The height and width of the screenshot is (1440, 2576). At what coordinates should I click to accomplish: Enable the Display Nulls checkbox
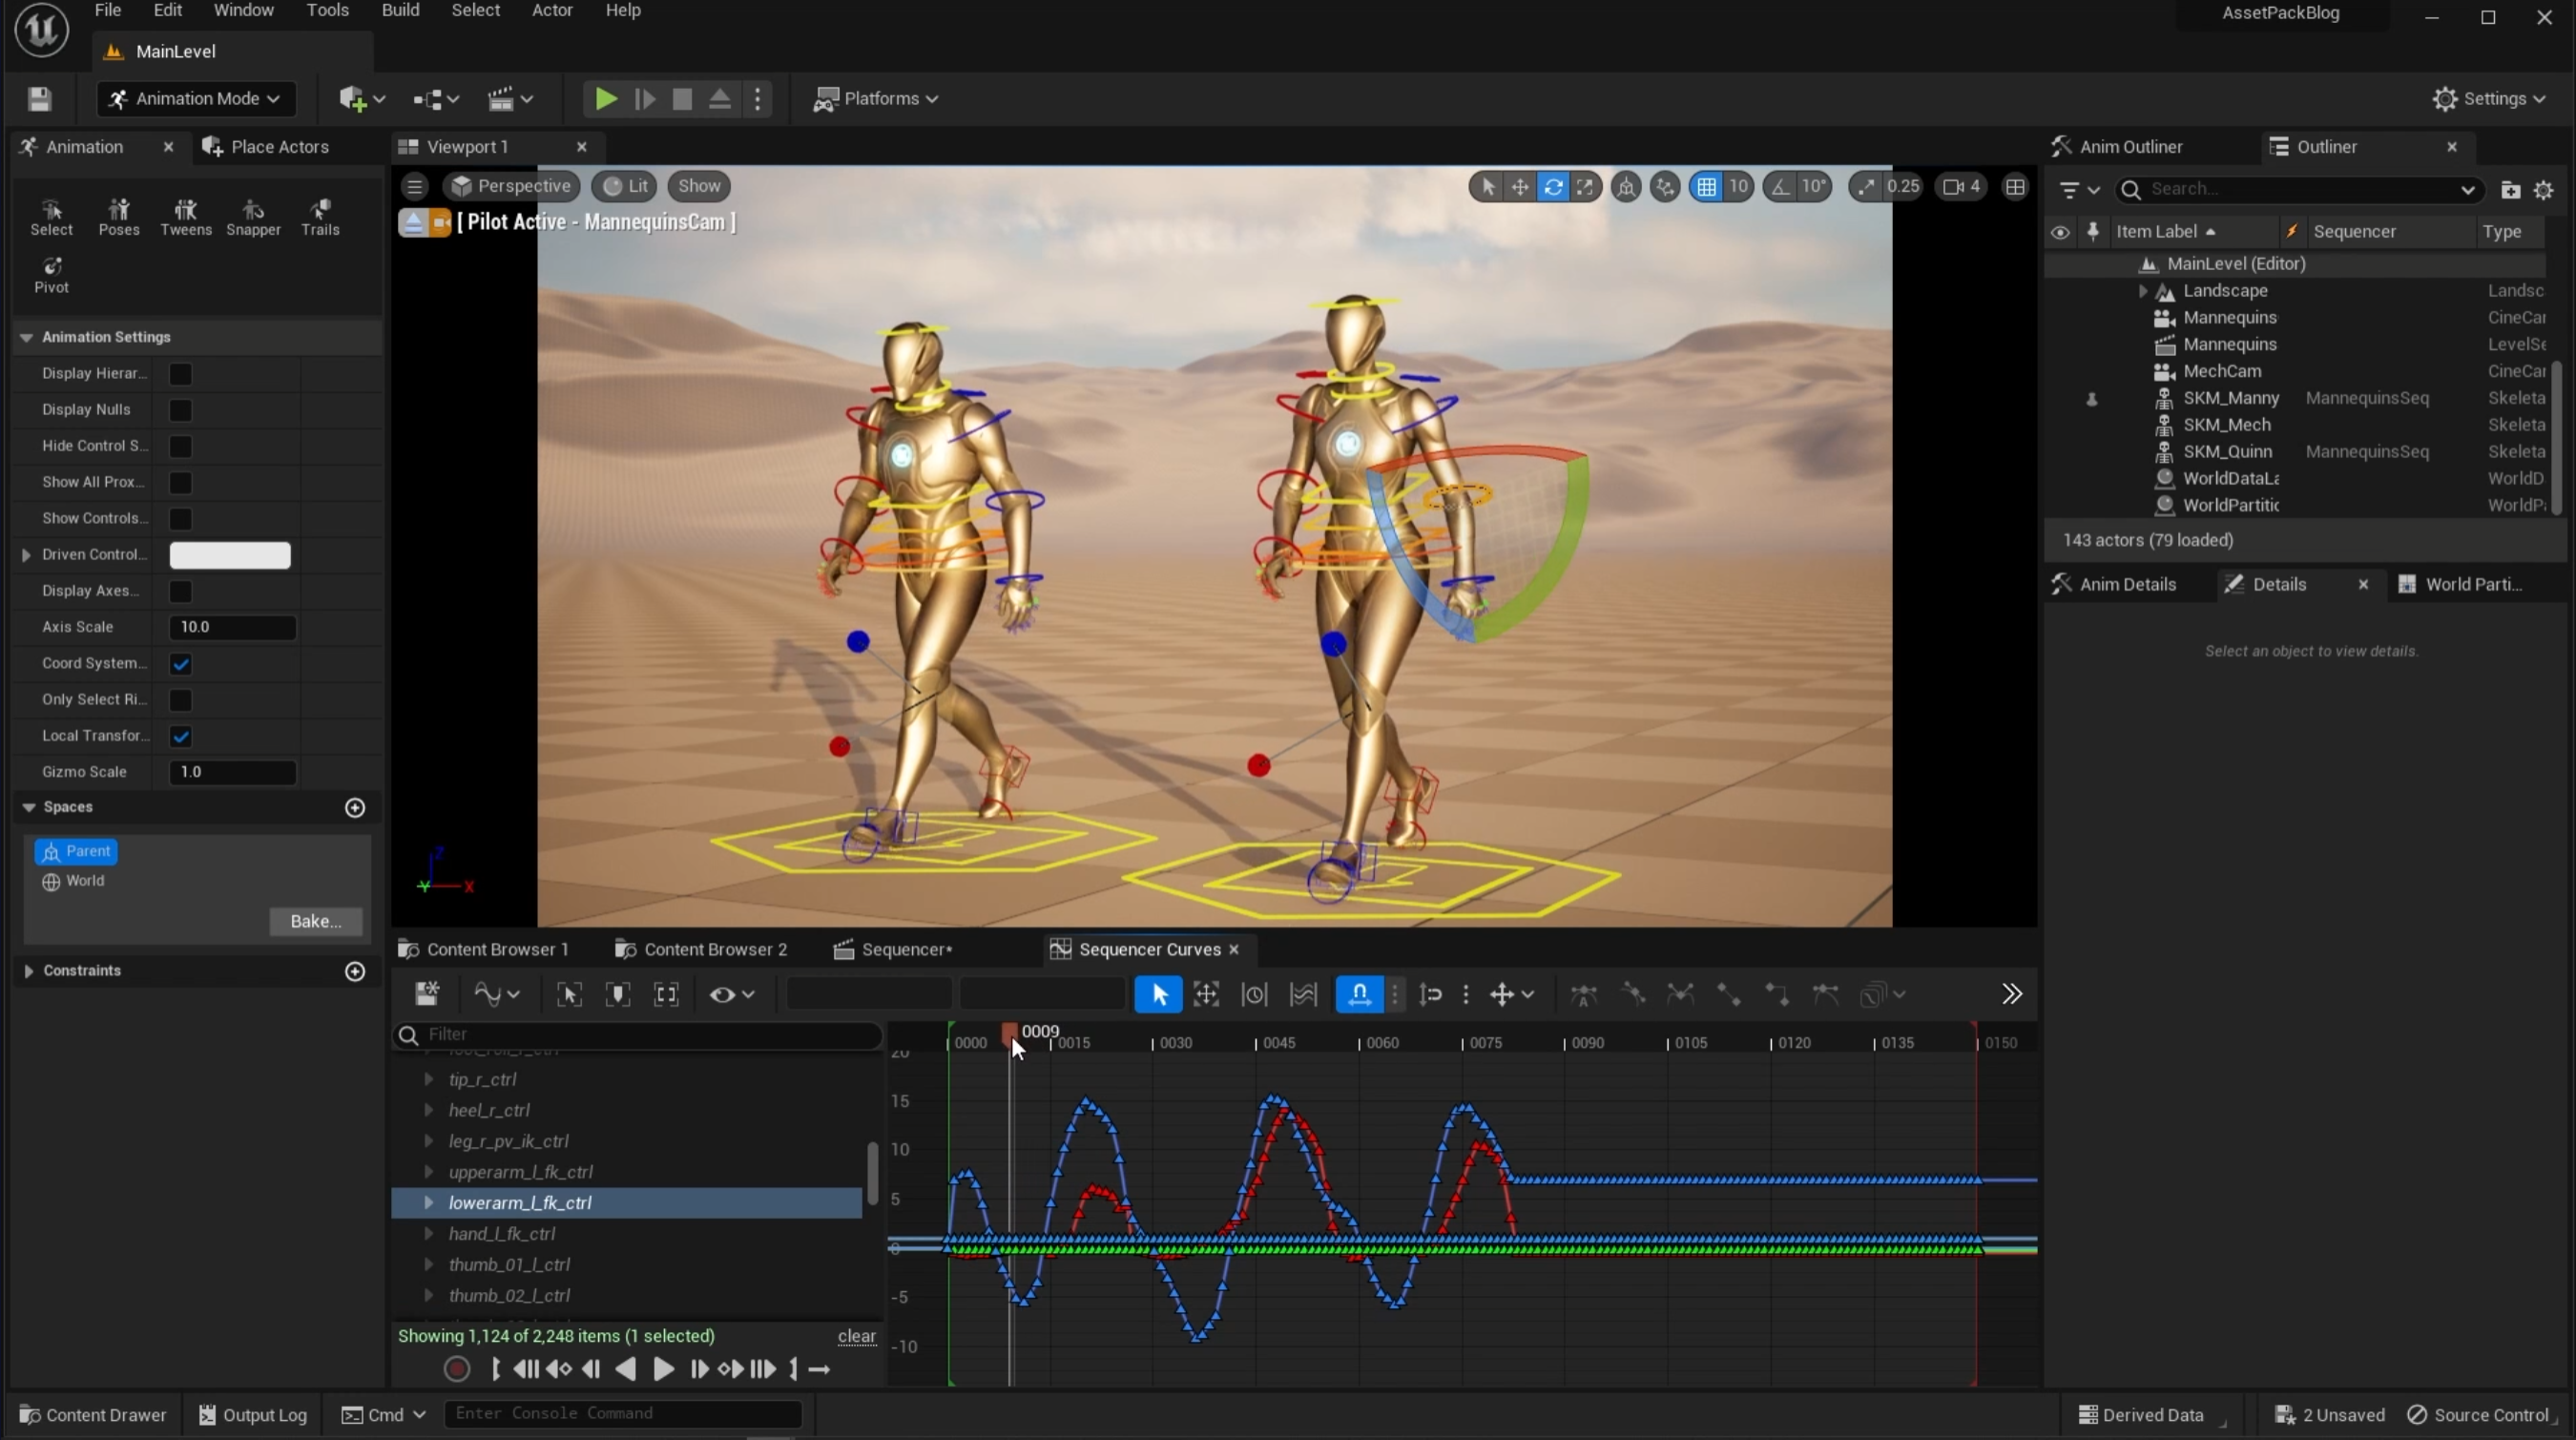(x=180, y=410)
